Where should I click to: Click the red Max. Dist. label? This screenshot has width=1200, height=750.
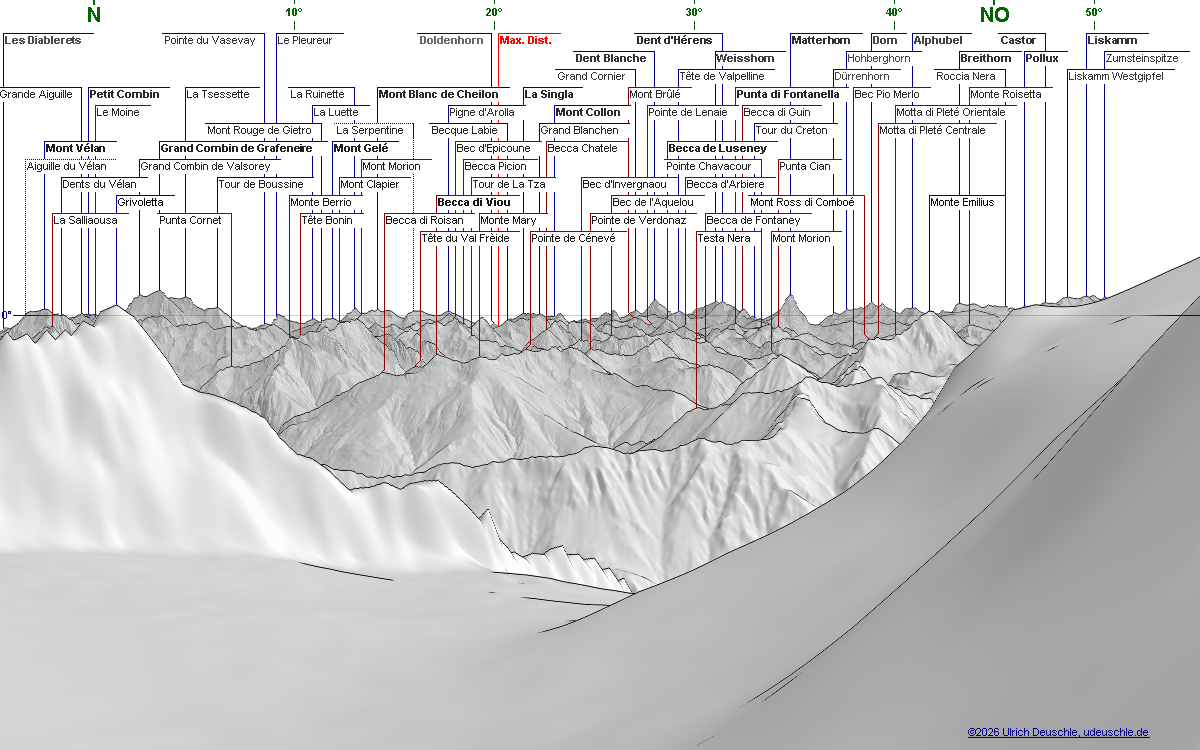click(525, 40)
